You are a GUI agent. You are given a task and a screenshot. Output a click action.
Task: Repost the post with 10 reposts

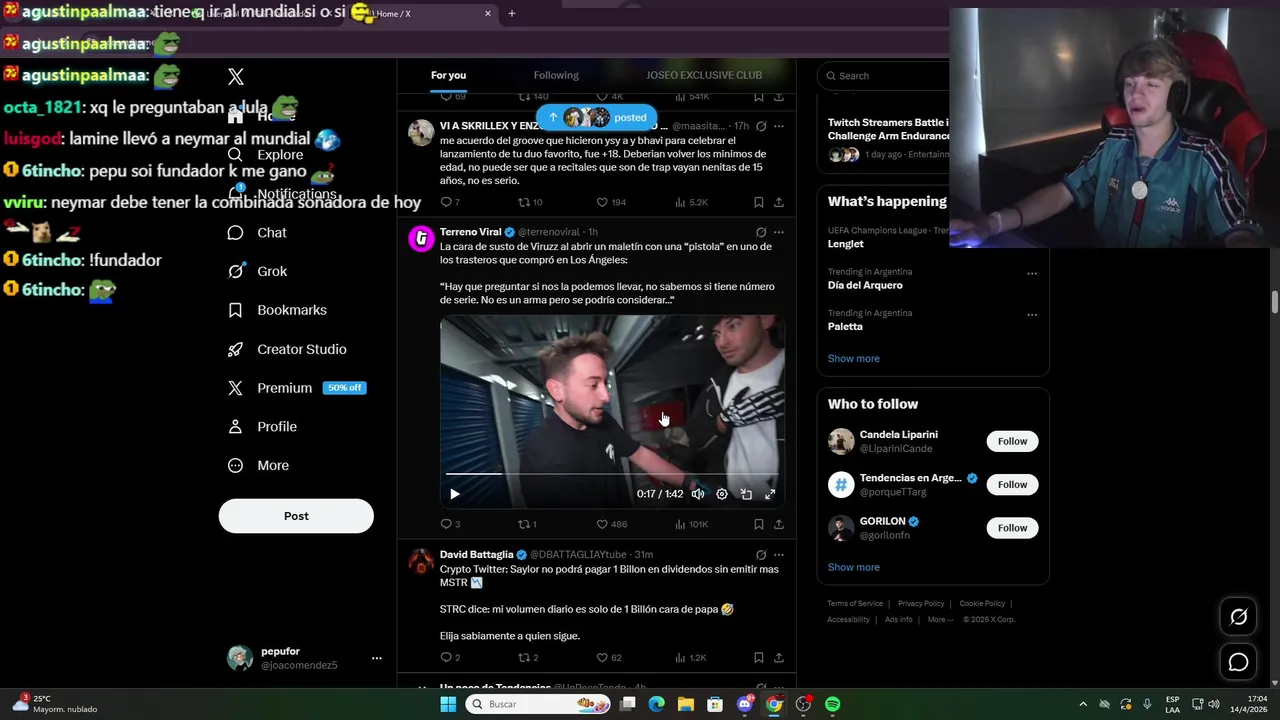(530, 202)
